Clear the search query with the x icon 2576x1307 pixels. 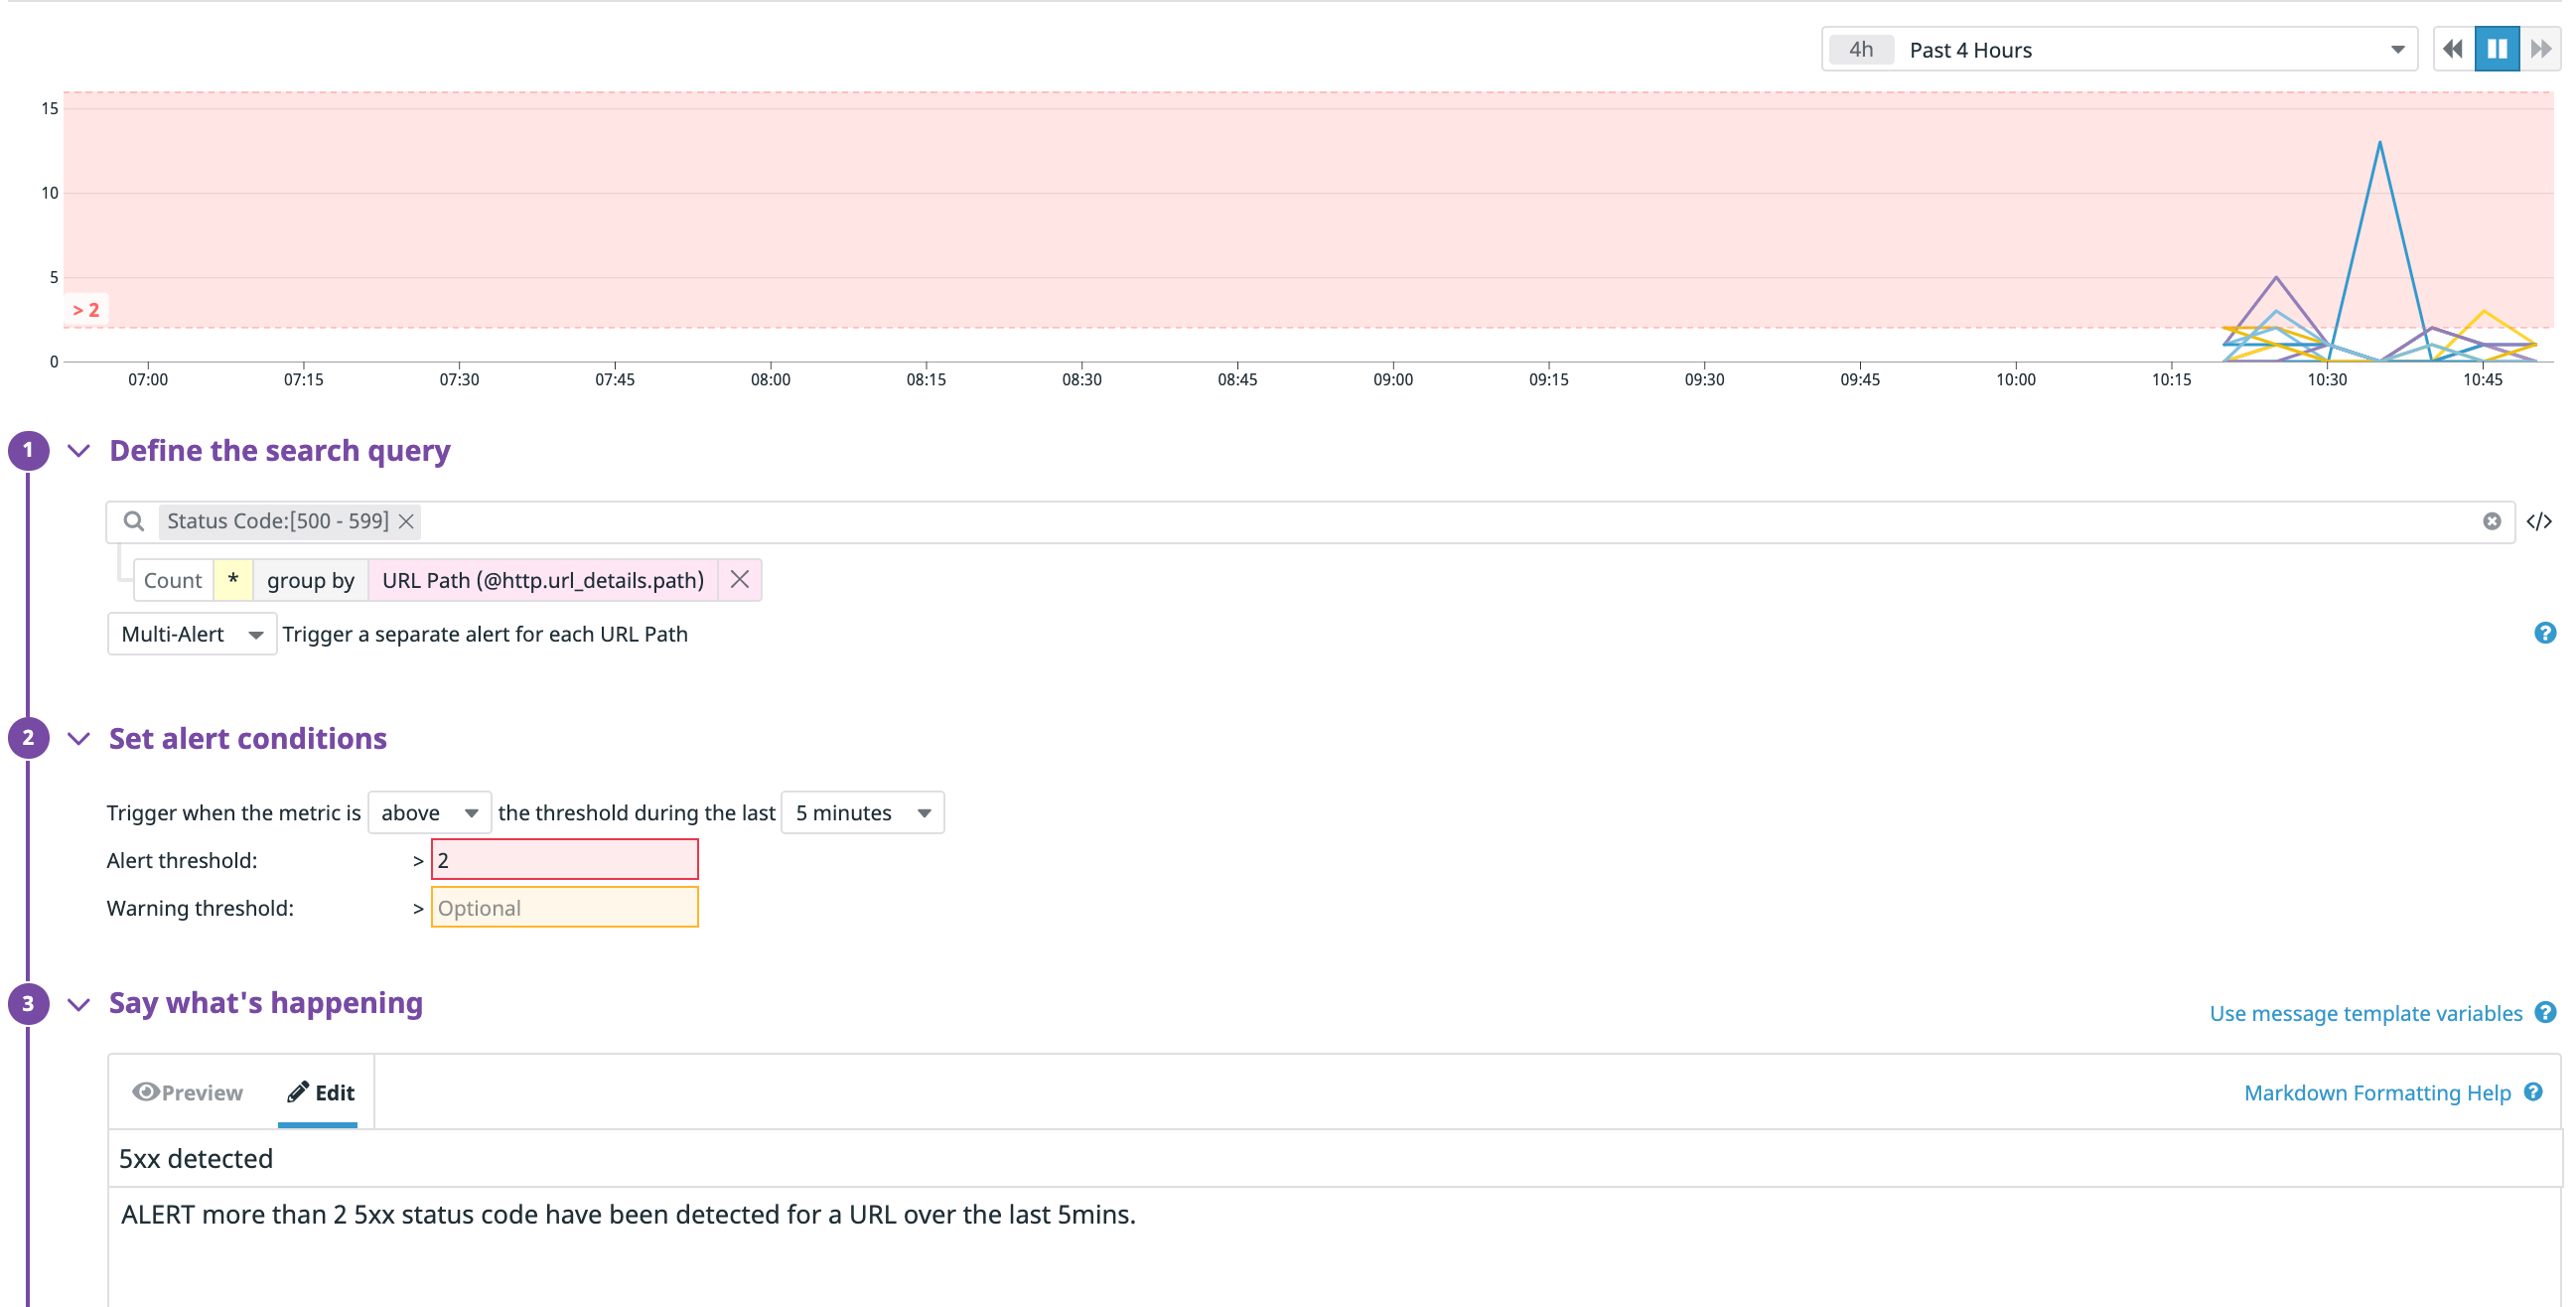[x=2491, y=521]
